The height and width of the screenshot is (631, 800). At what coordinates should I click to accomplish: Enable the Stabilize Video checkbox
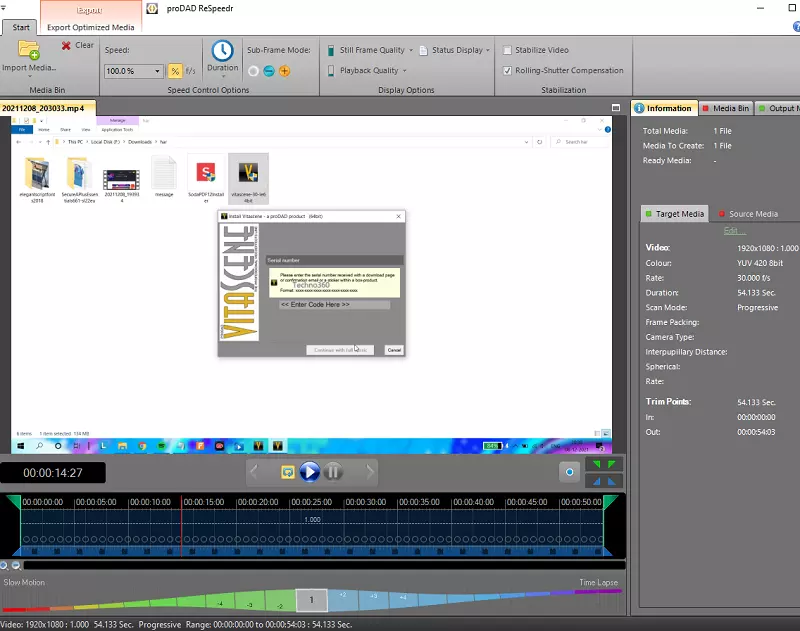[x=508, y=50]
